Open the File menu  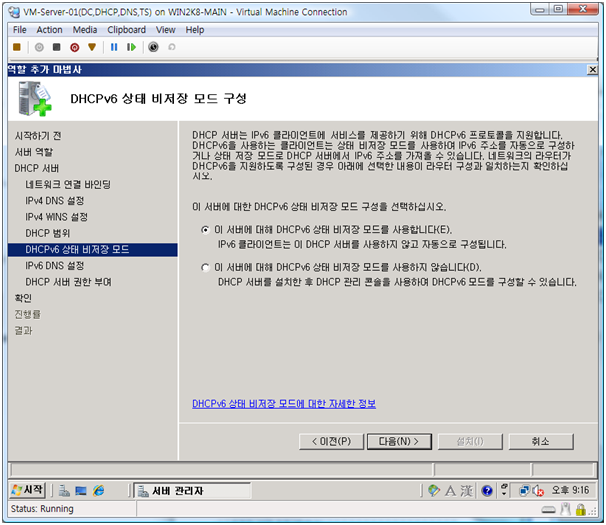pos(20,30)
